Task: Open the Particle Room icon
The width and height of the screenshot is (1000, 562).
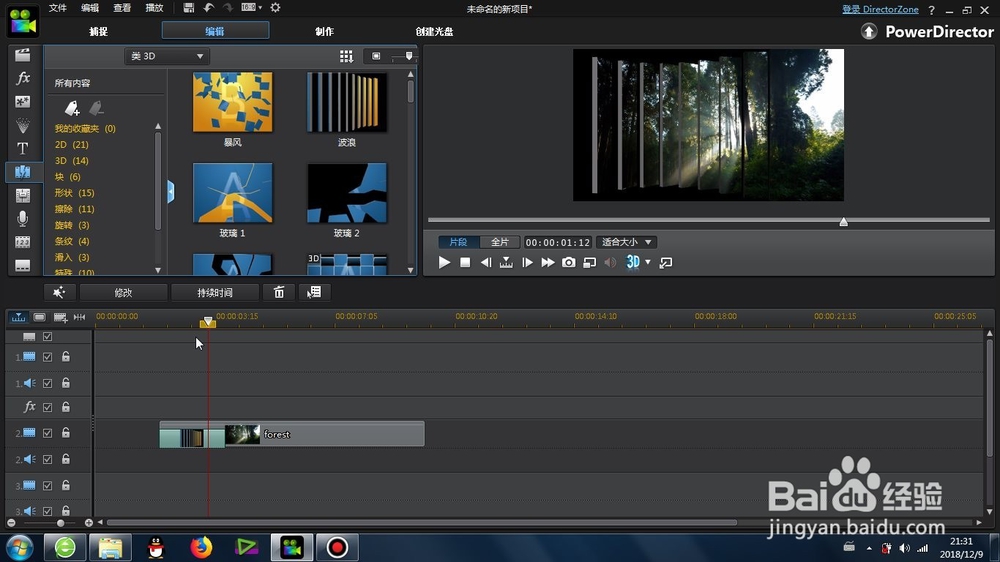Action: coord(23,125)
